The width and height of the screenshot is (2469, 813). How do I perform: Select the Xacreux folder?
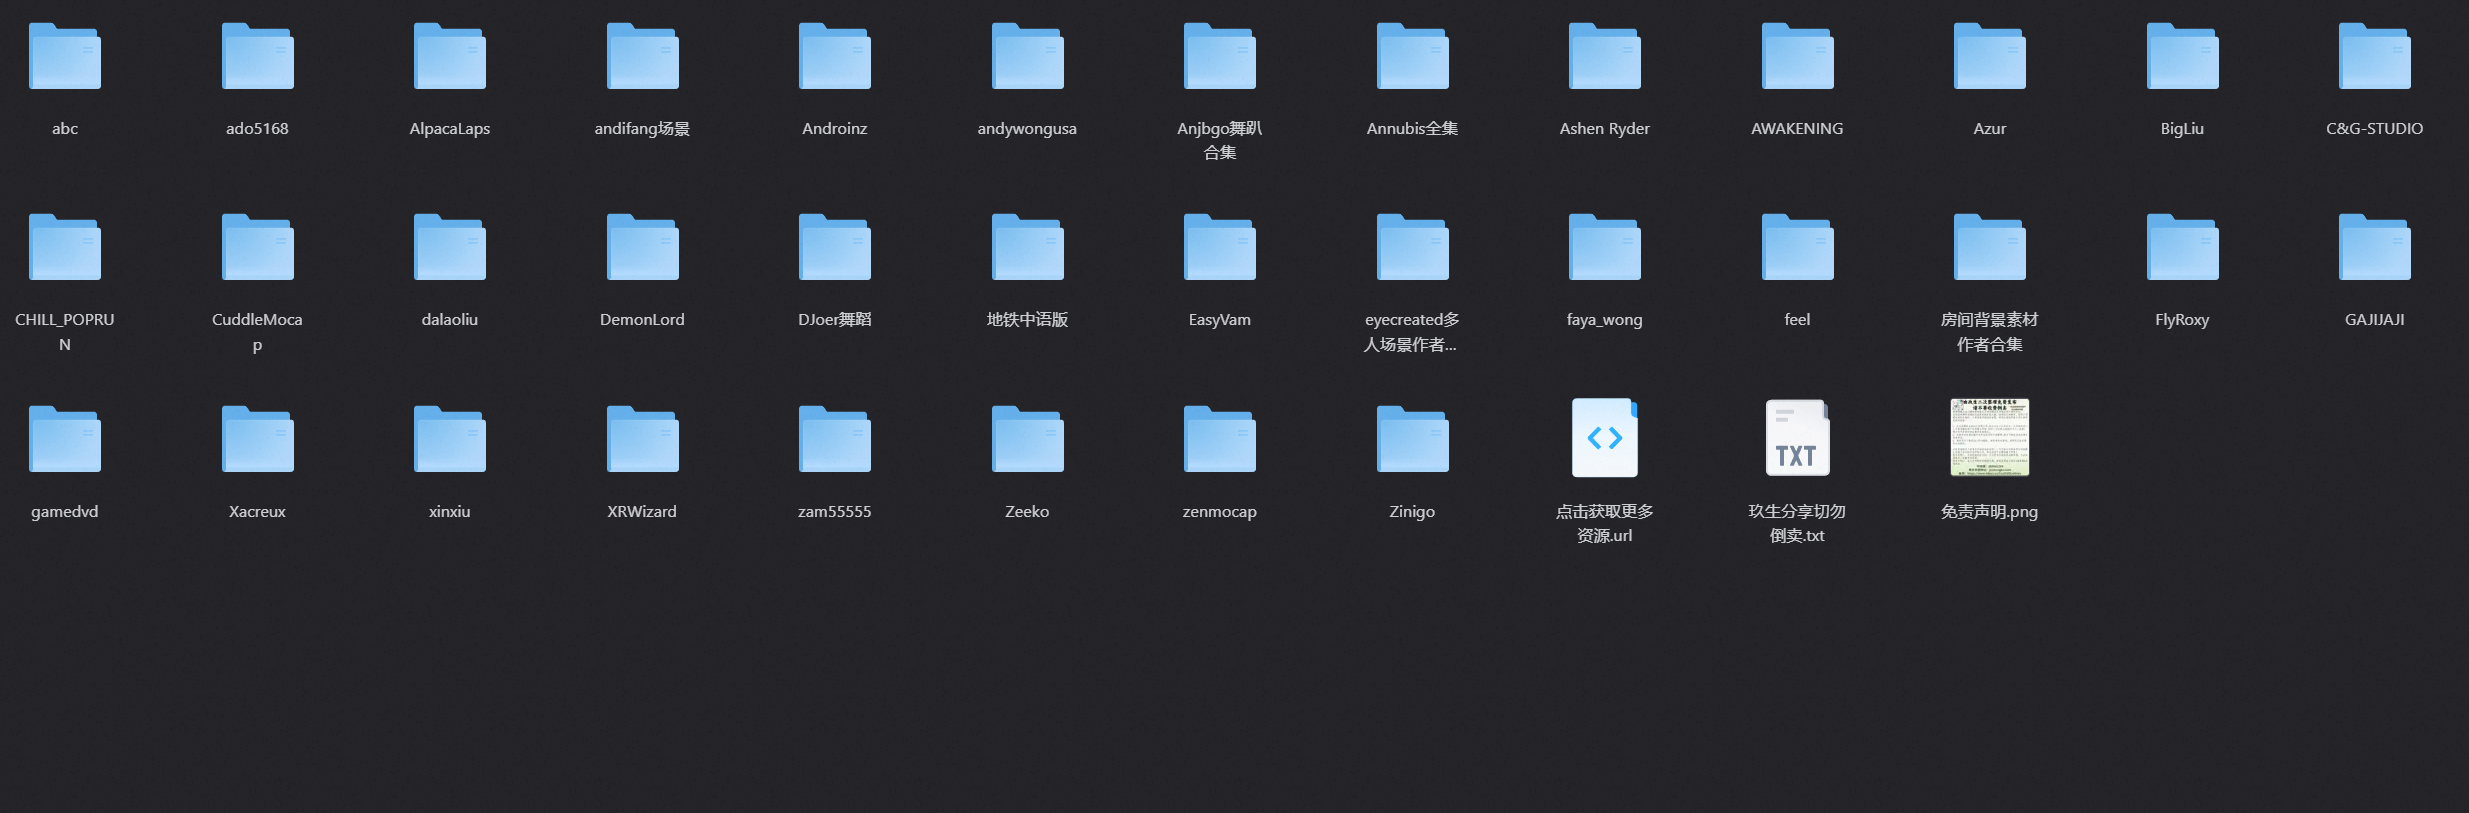click(x=257, y=439)
